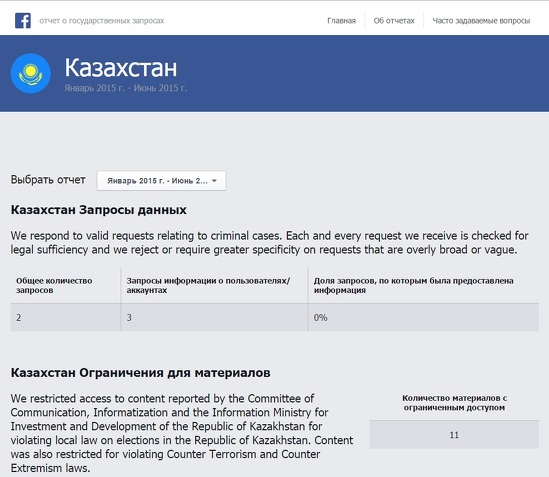Click 'Казахстан Ограничения для материалов' heading
Viewport: 549px width, 477px height.
coord(140,373)
